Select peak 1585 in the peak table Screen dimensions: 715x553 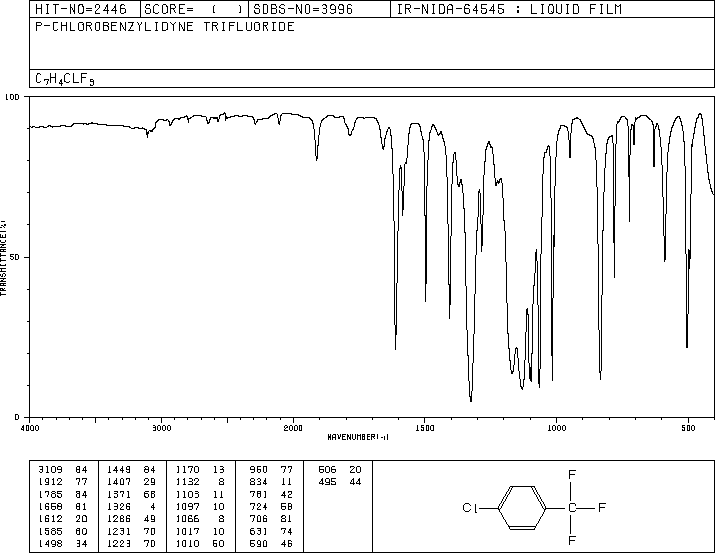50,531
